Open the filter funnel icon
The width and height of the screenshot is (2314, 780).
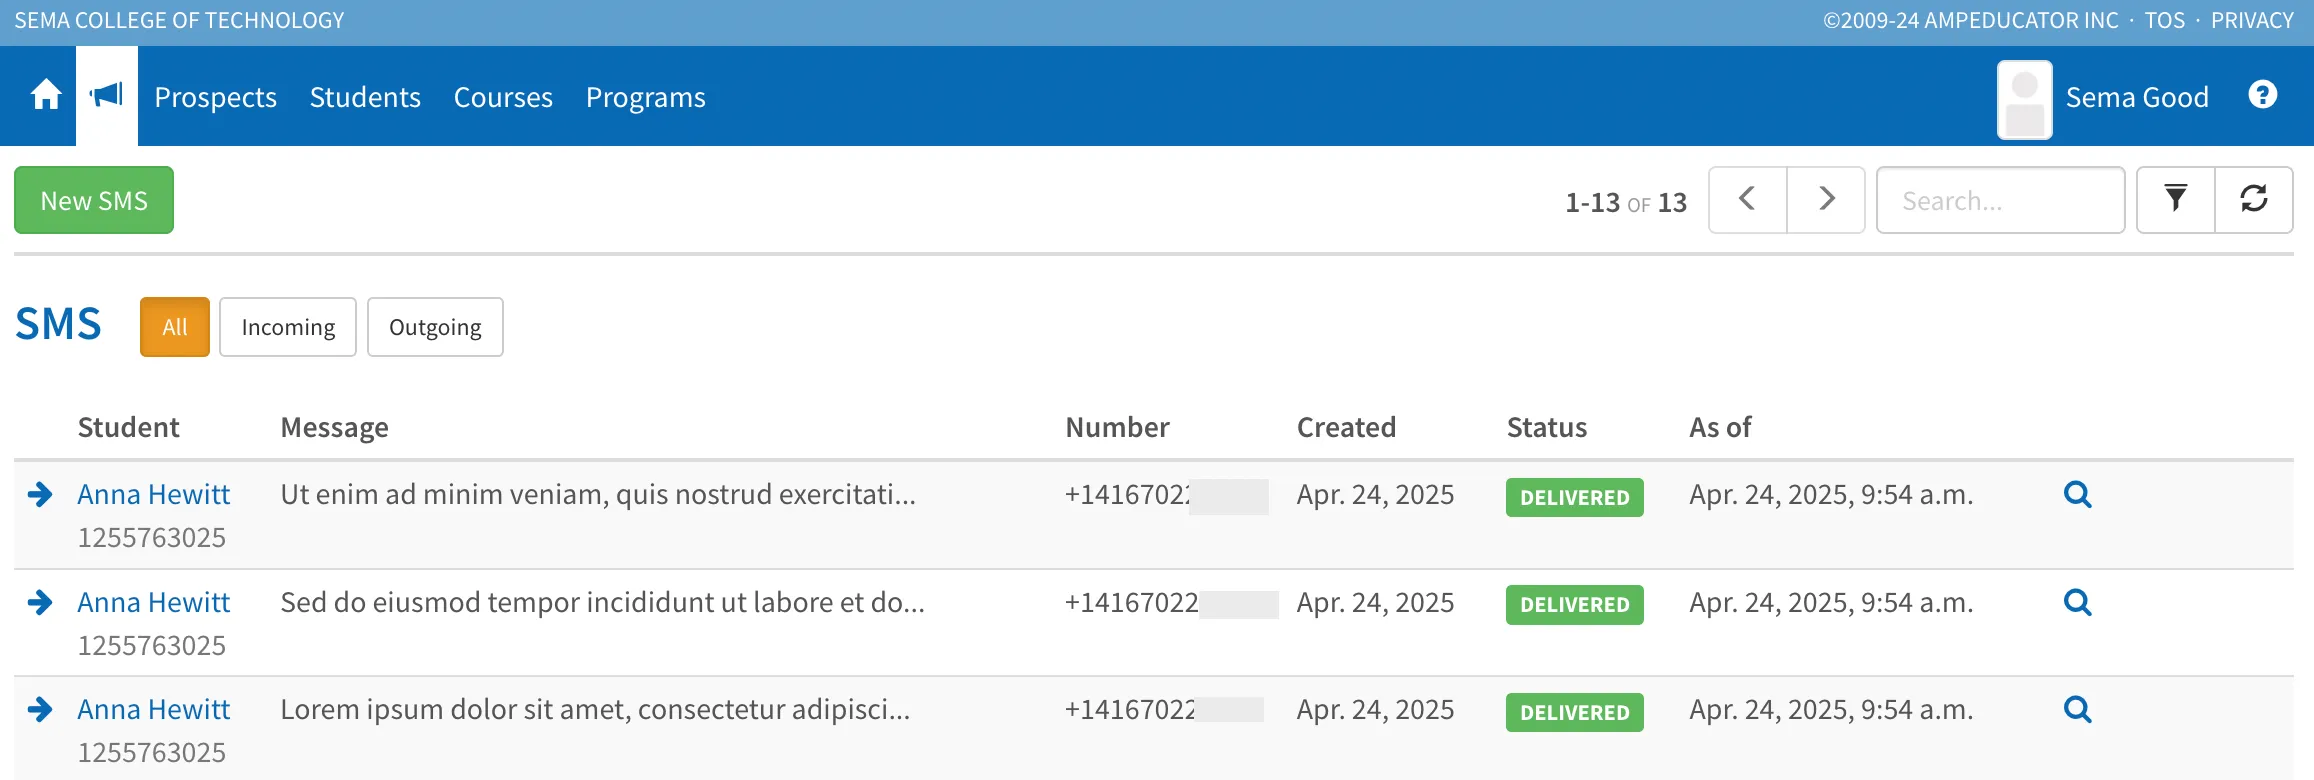[2176, 200]
